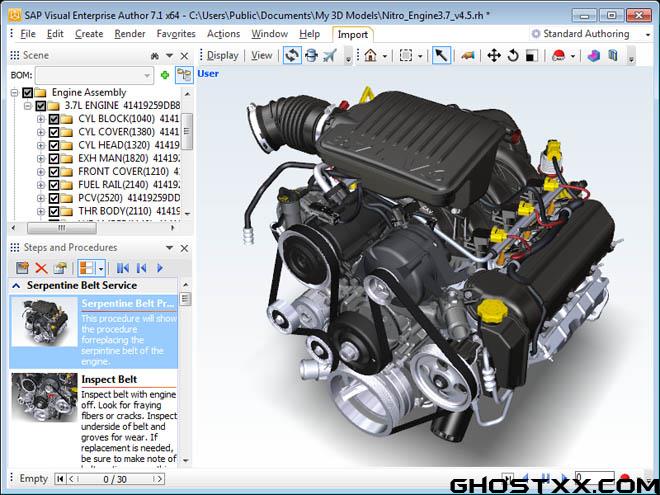Viewport: 660px width, 495px height.
Task: Uncheck the 3.7L ENGINE checkbox
Action: (41, 105)
